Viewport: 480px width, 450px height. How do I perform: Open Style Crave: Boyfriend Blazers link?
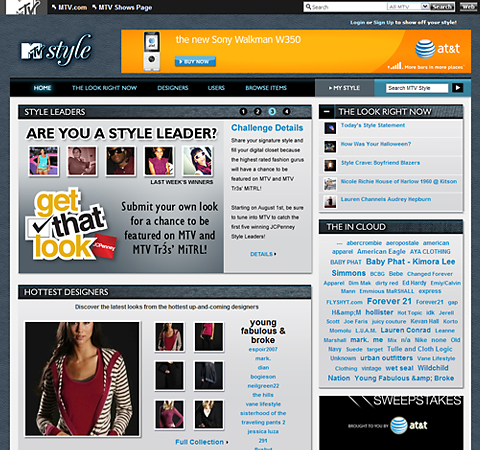coord(380,163)
